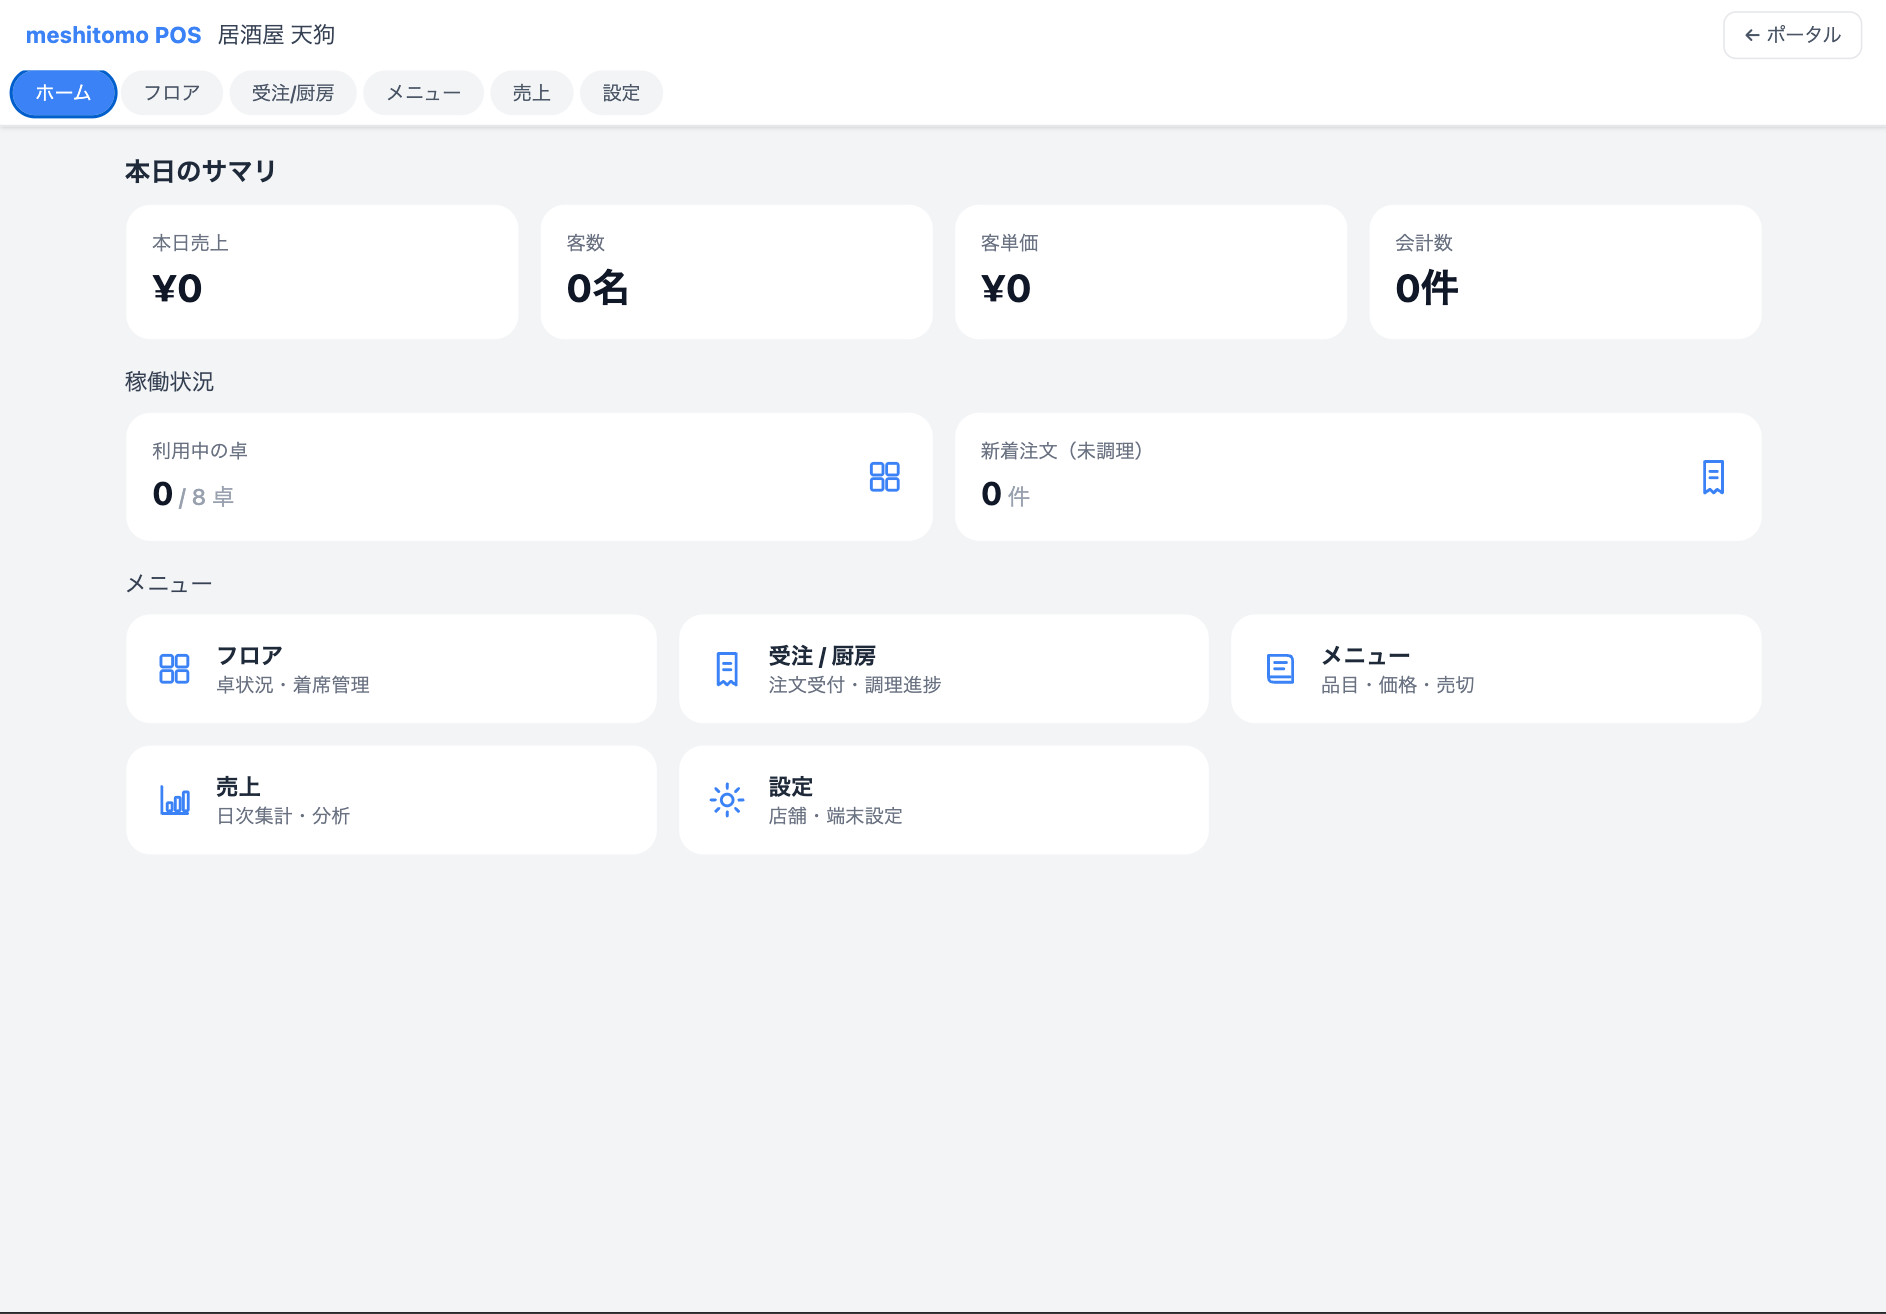Open the 売上 tab in navigation
This screenshot has height=1314, width=1886.
[x=531, y=93]
